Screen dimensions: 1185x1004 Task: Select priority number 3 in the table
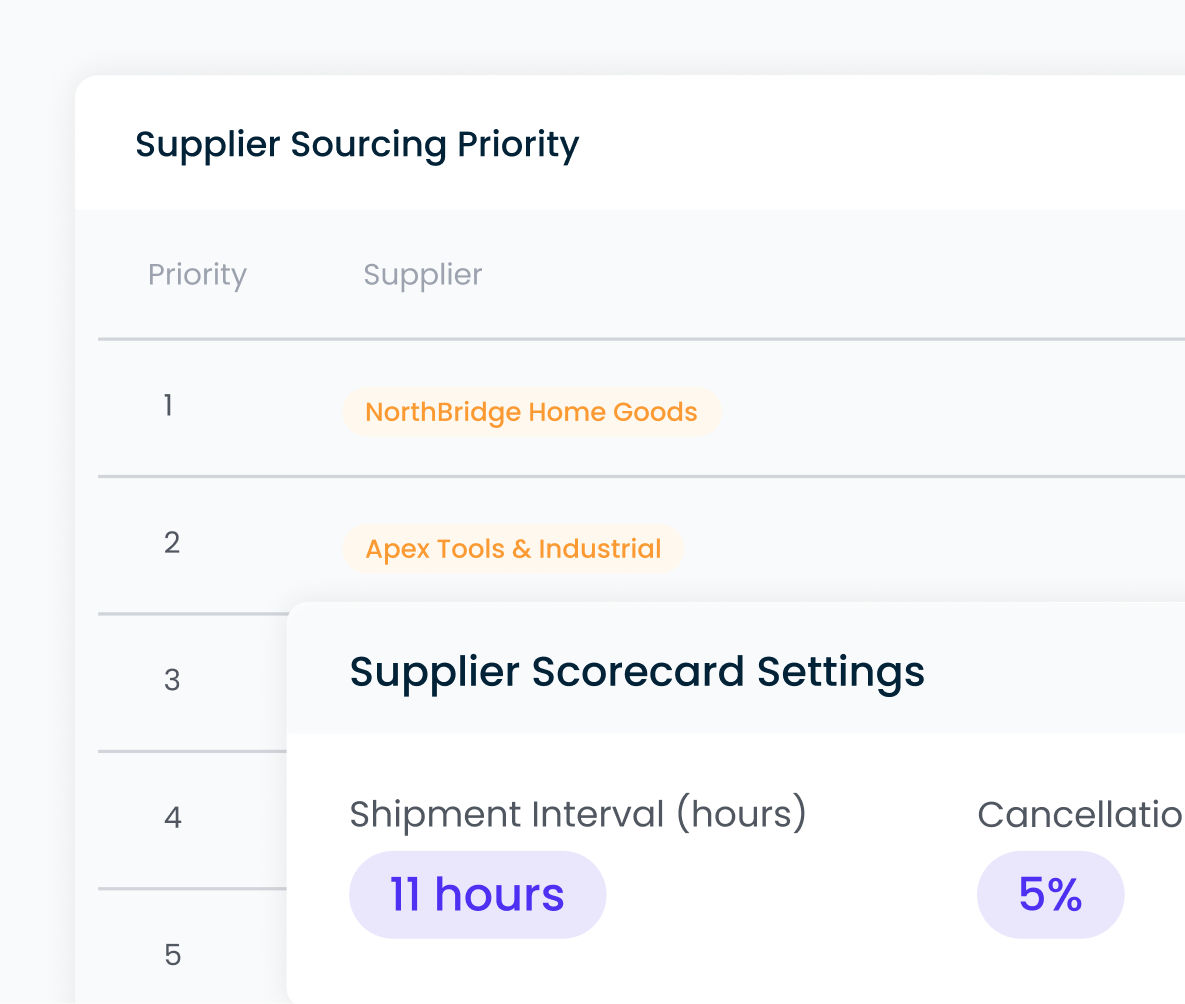click(171, 681)
